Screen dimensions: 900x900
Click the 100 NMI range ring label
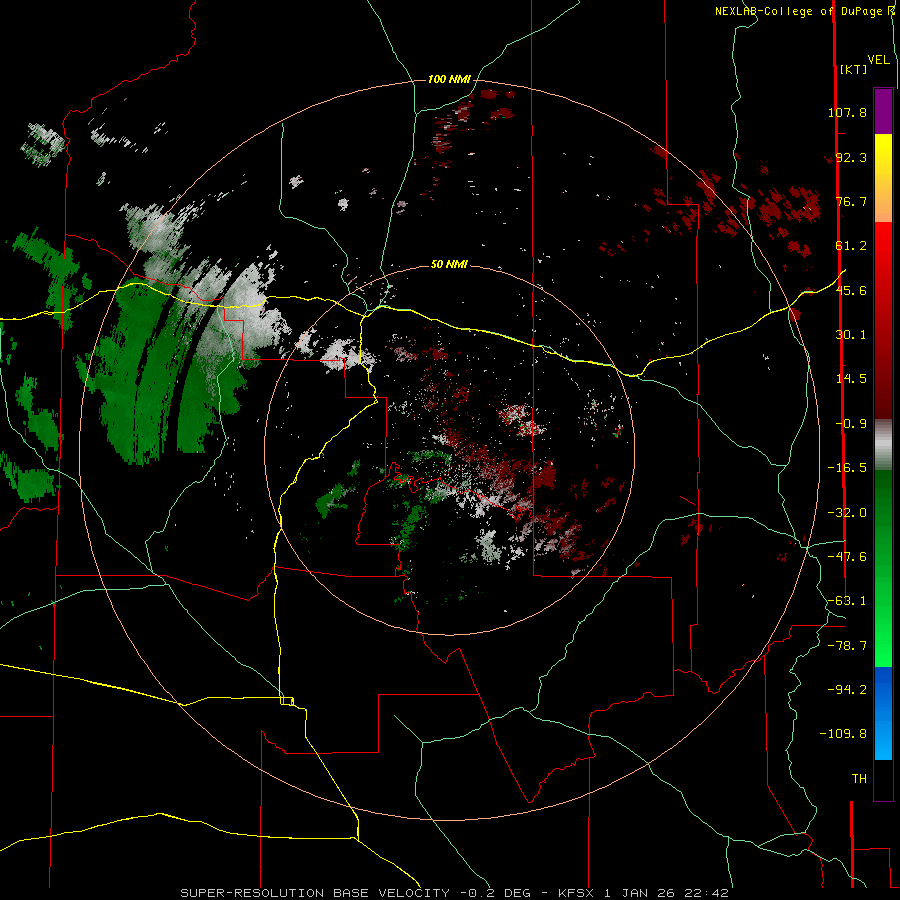coord(449,79)
